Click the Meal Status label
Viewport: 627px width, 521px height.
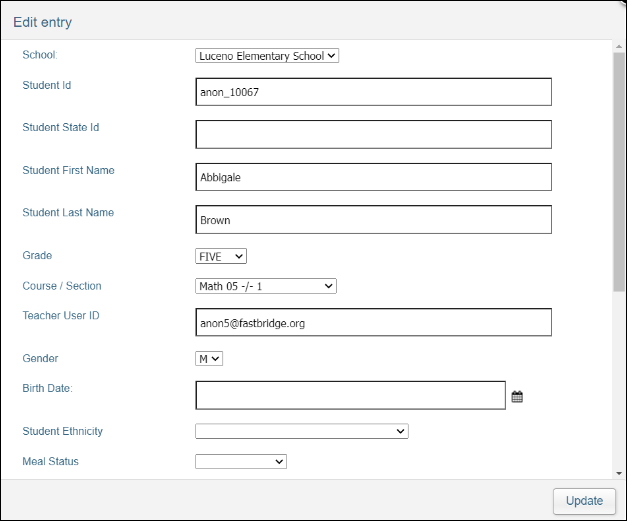point(50,461)
